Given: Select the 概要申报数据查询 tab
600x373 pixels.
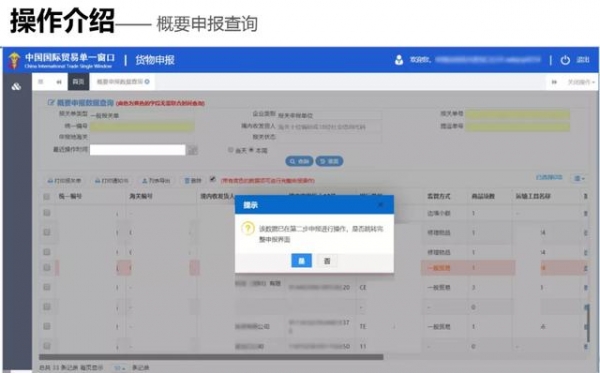Looking at the screenshot, I should coord(120,82).
